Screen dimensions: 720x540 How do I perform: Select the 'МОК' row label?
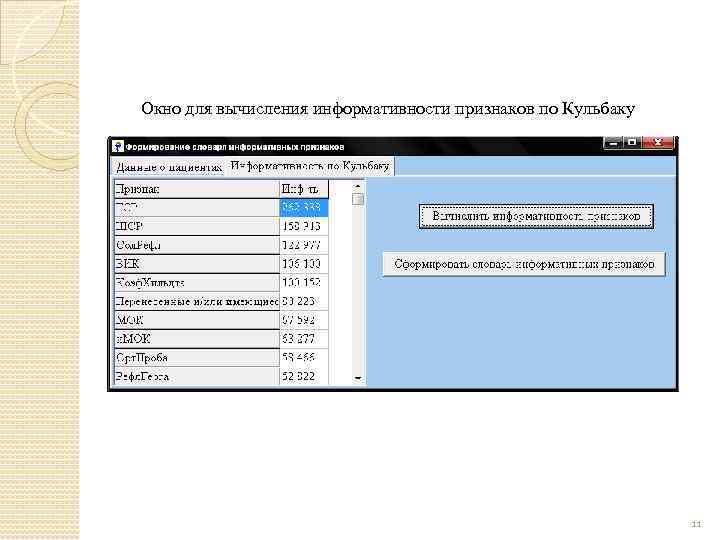197,321
